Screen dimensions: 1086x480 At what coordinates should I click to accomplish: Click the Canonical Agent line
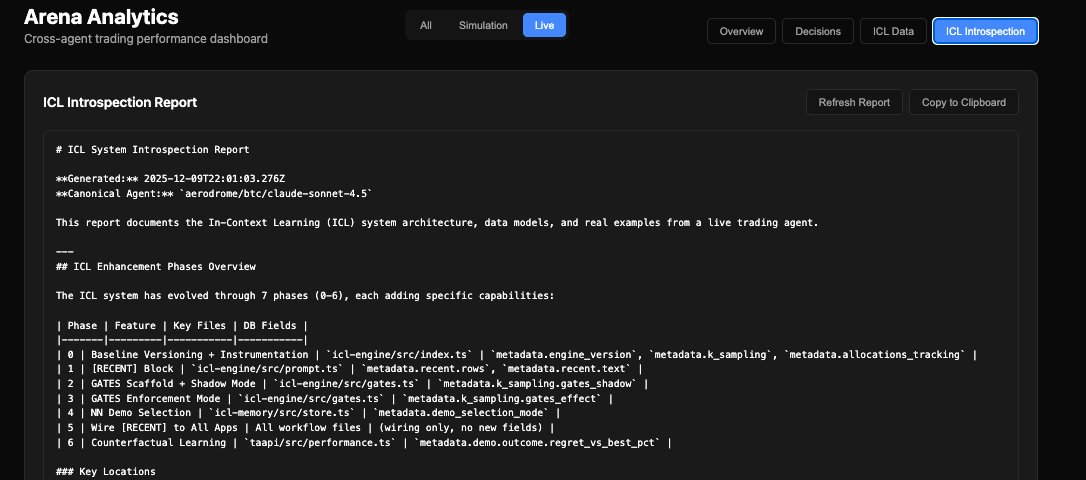point(214,193)
